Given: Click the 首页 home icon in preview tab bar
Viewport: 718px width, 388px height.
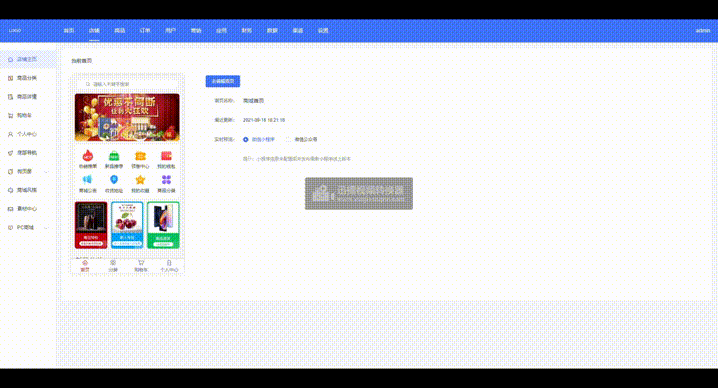Looking at the screenshot, I should (85, 263).
